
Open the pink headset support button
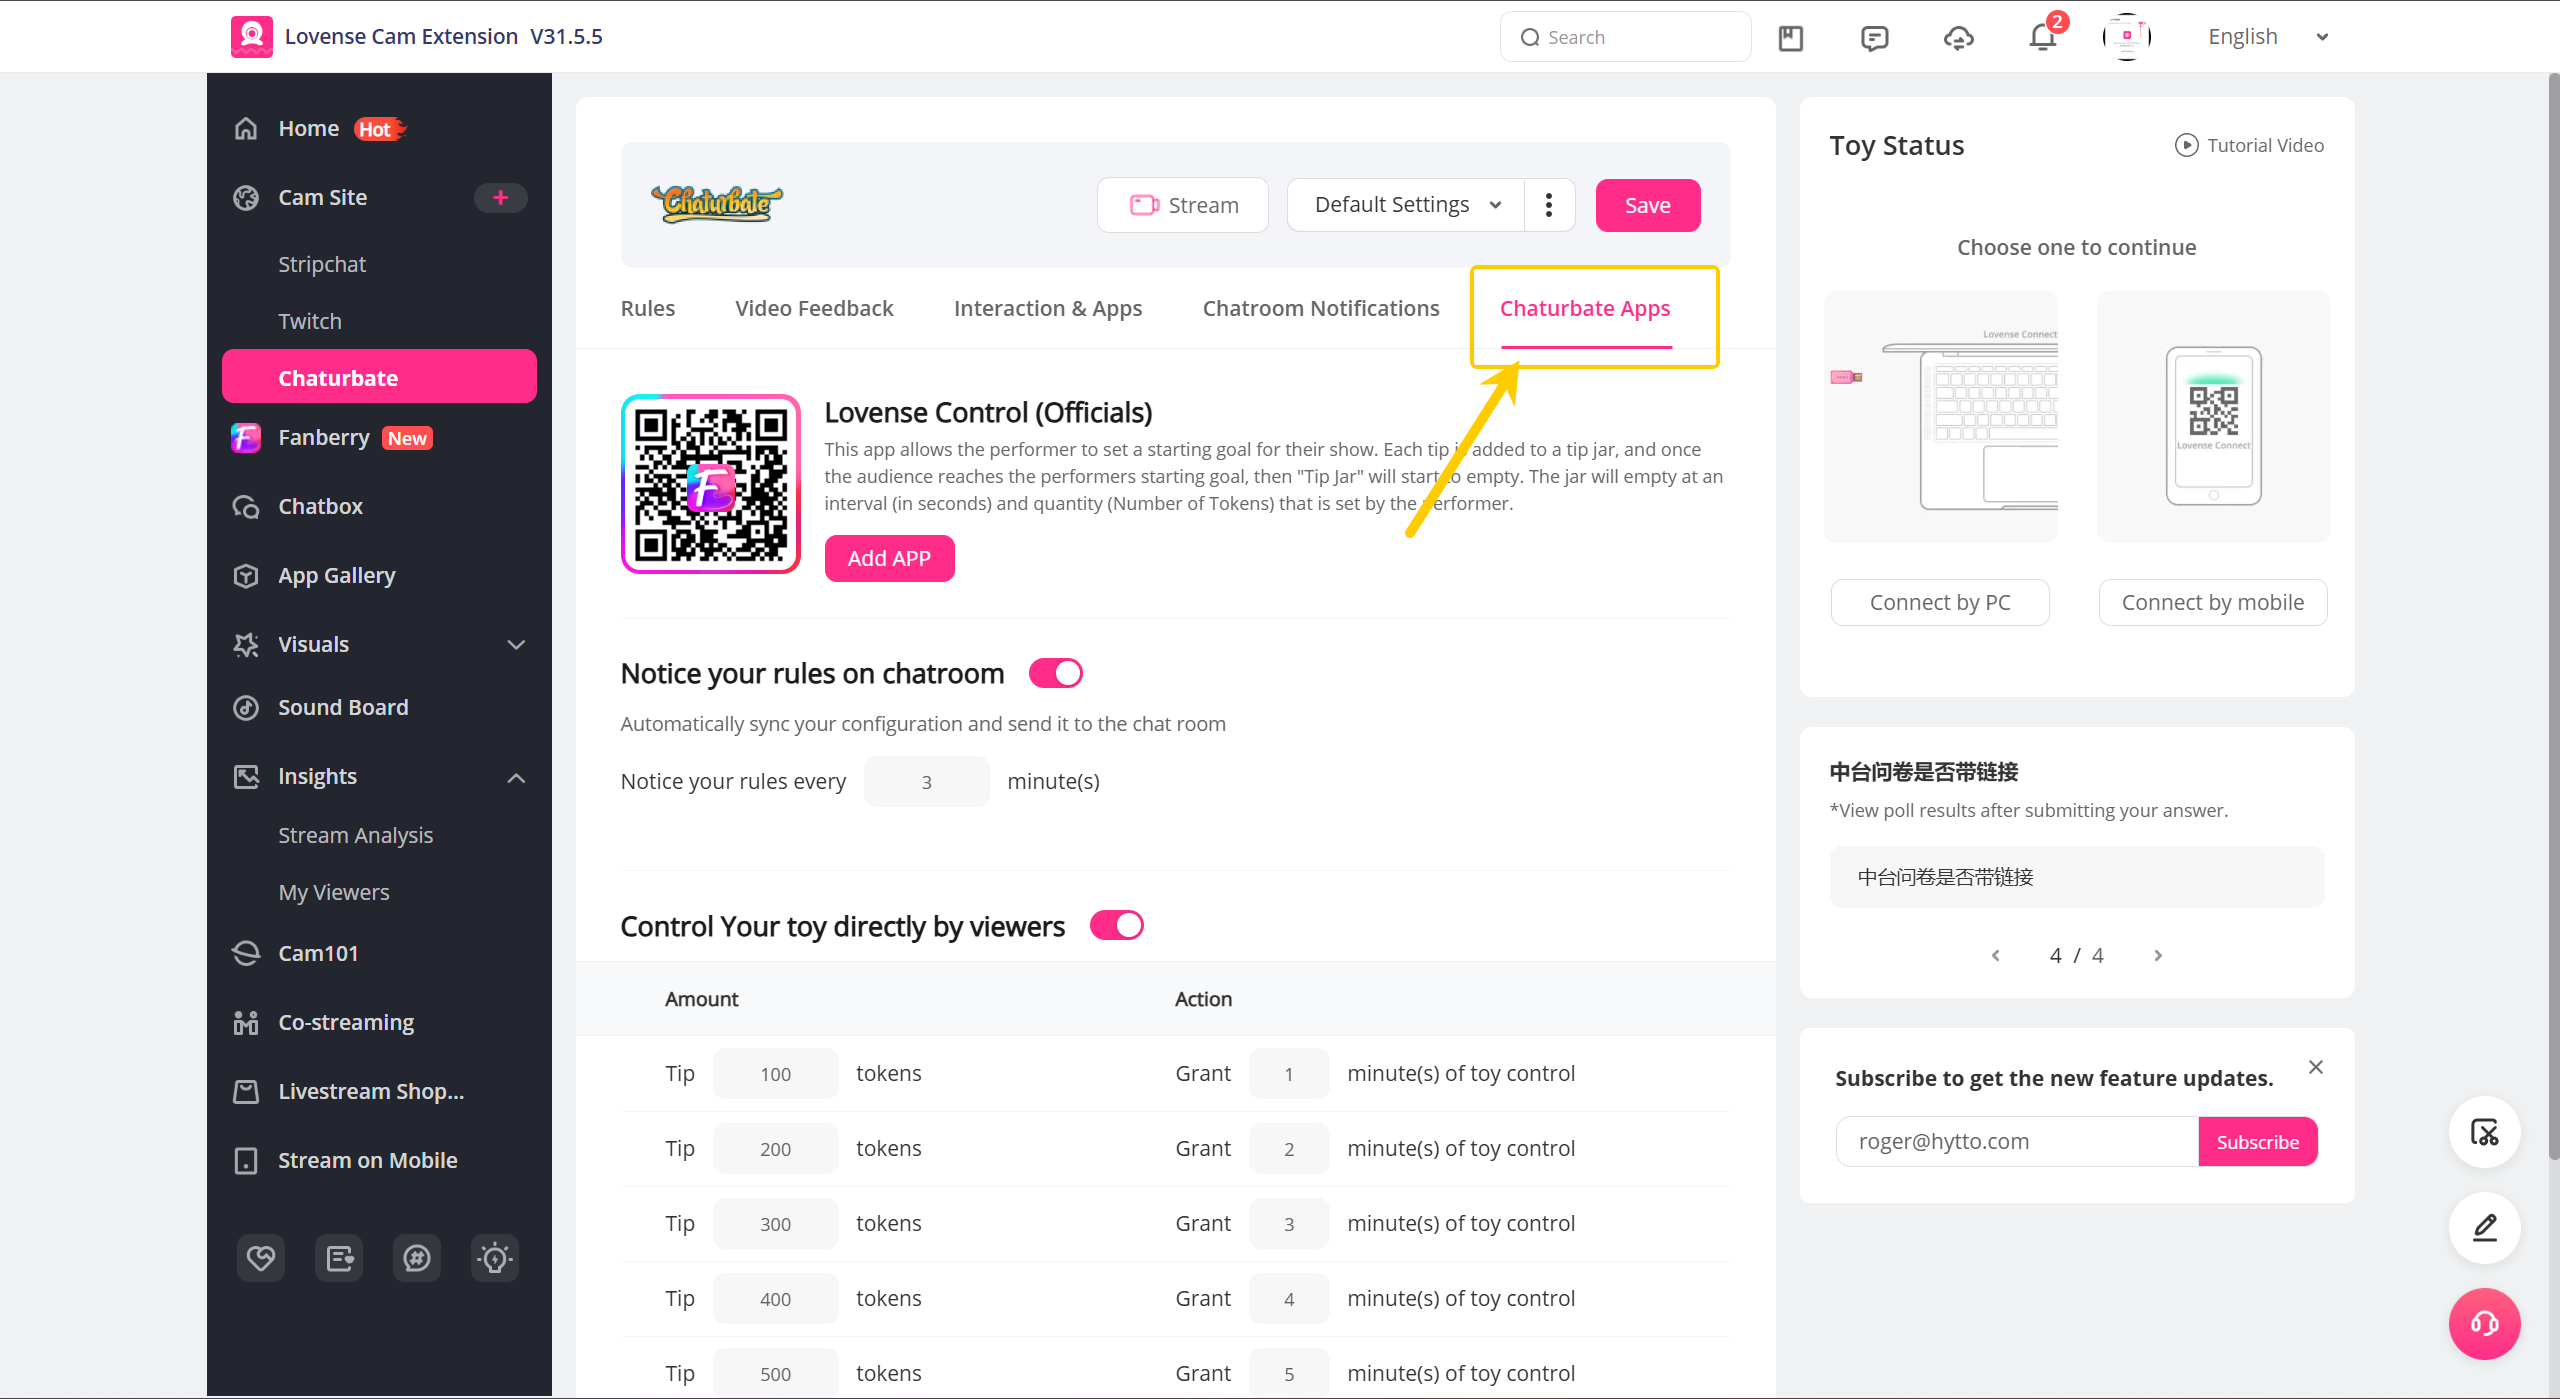point(2485,1324)
